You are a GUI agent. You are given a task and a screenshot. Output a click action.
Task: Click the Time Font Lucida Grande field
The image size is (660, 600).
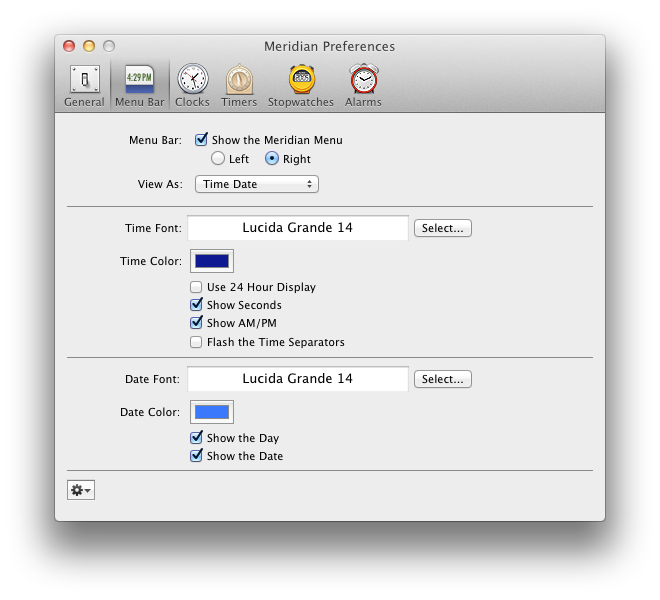coord(298,228)
